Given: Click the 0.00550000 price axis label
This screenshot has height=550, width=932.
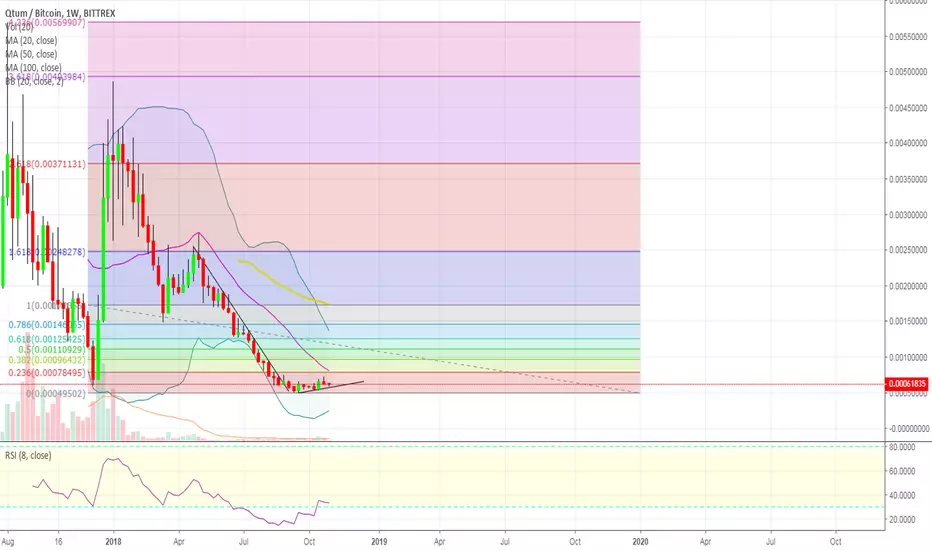Looking at the screenshot, I should [908, 37].
